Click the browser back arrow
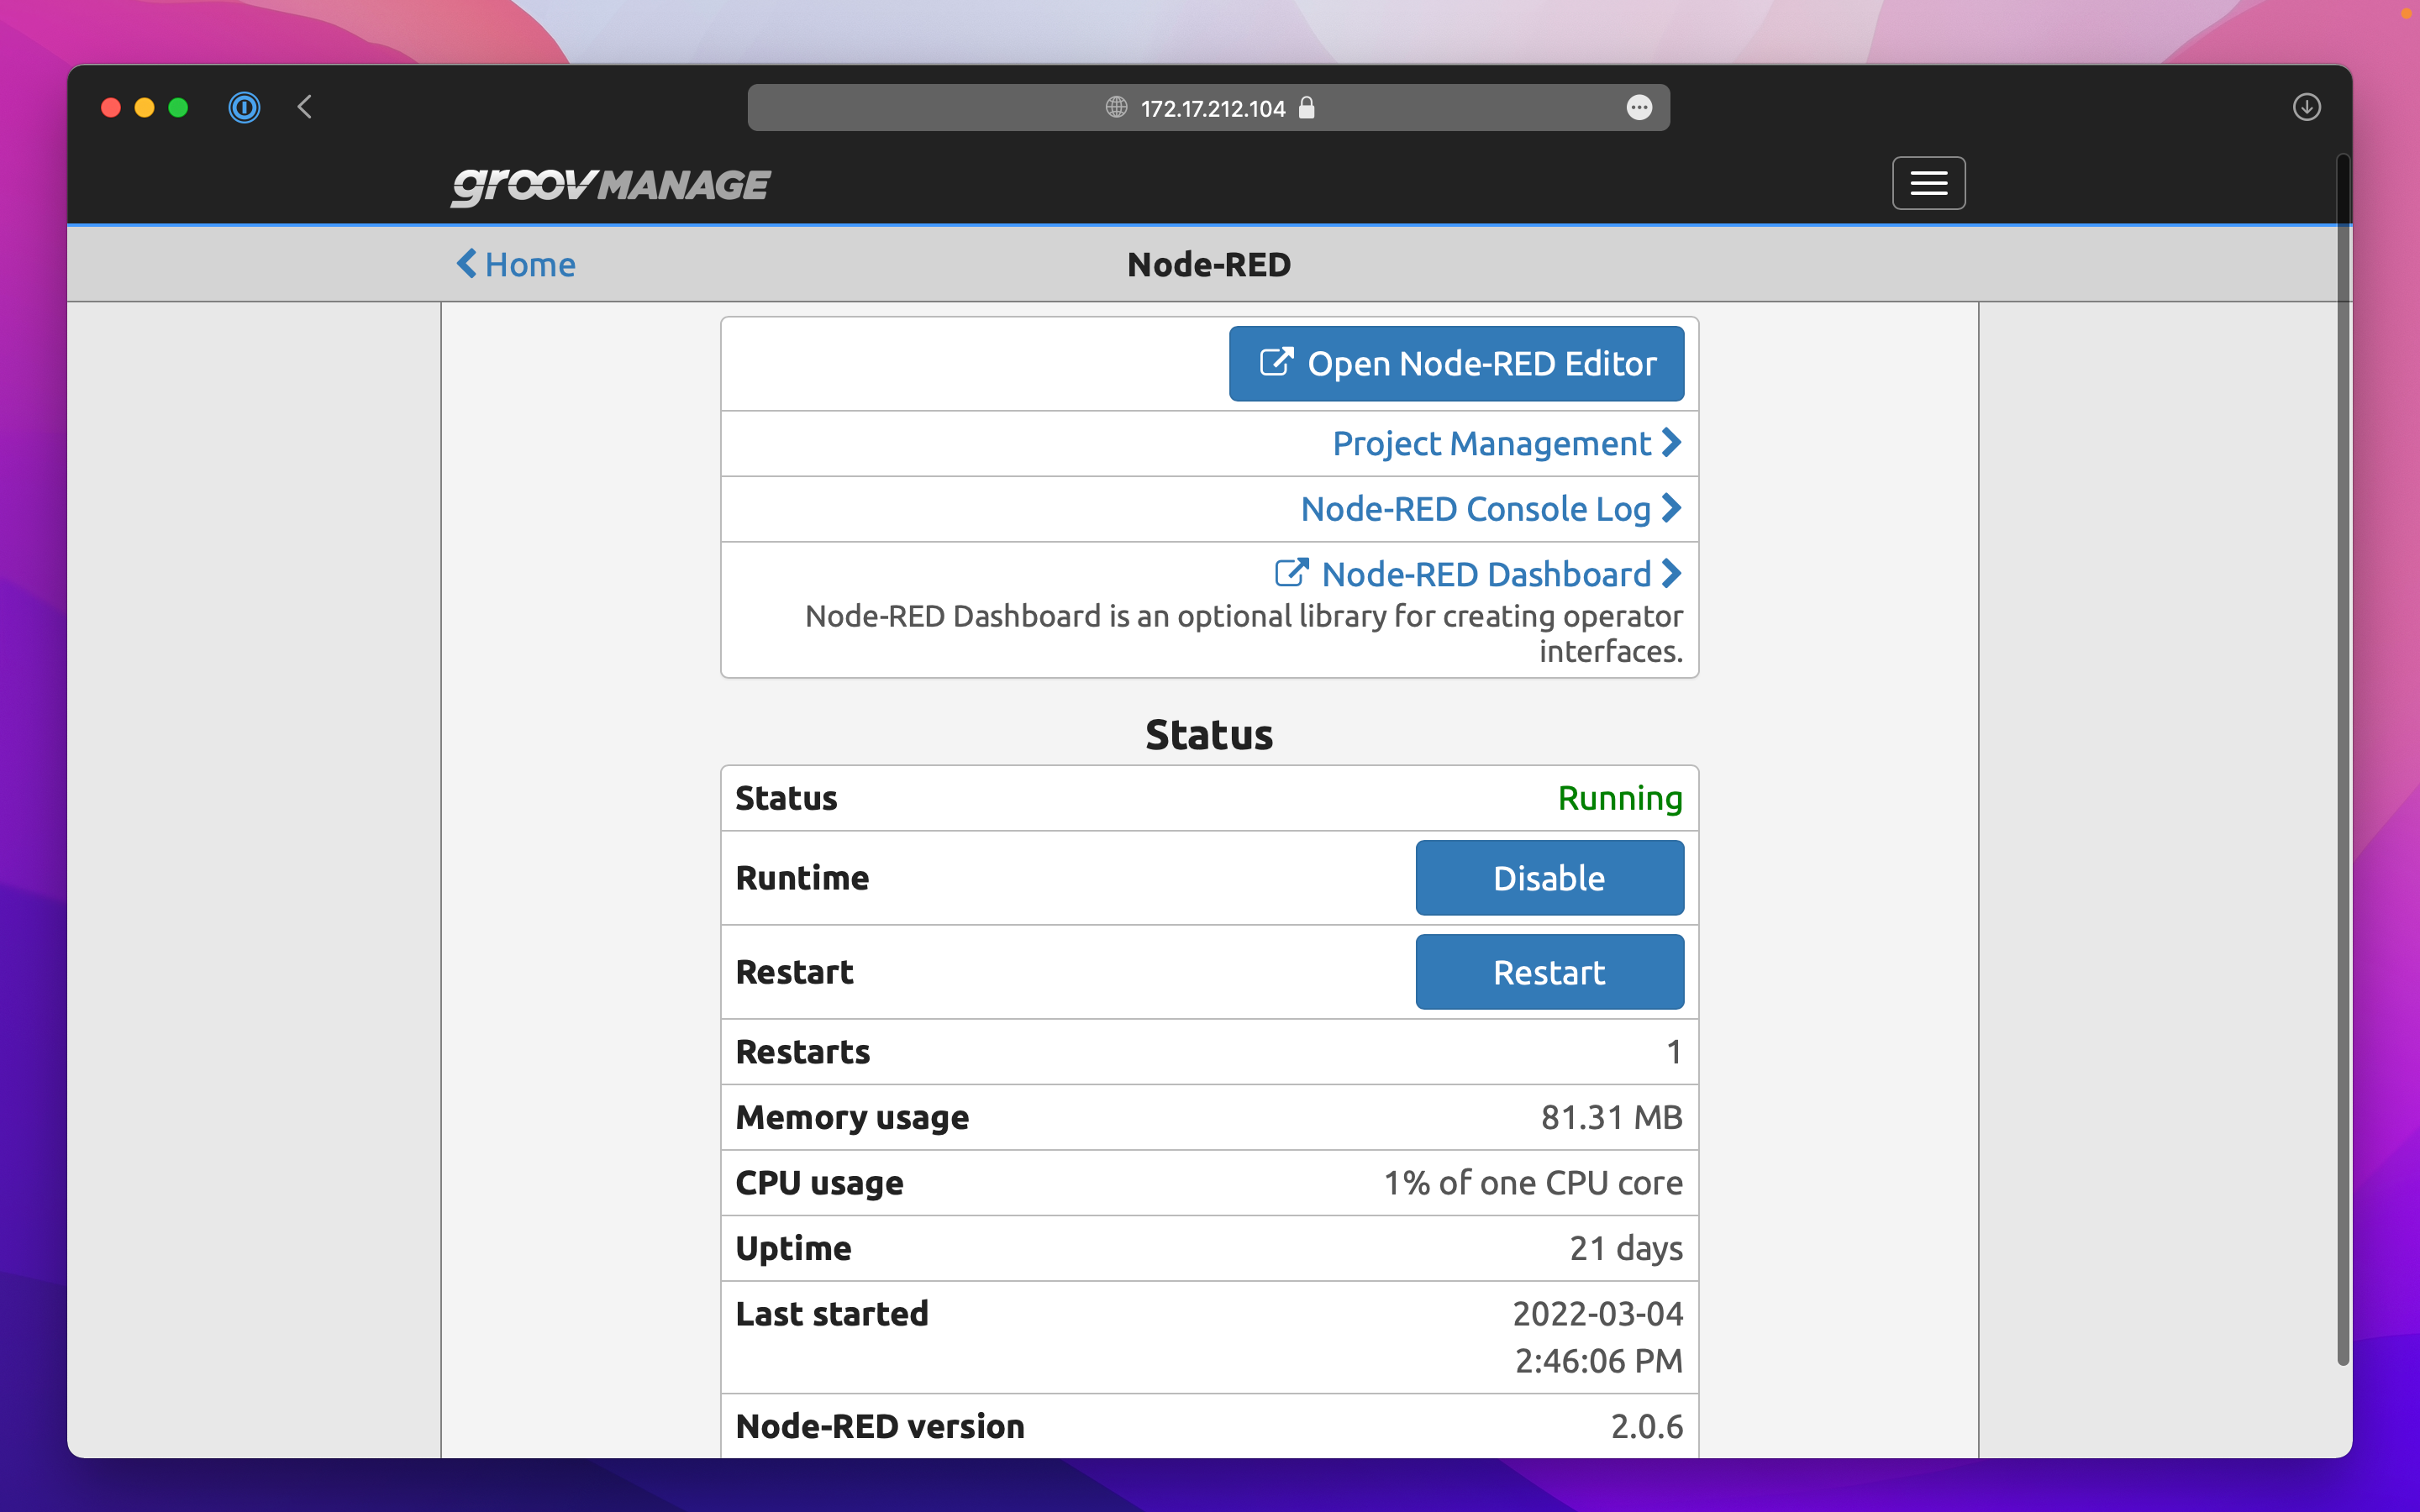Image resolution: width=2420 pixels, height=1512 pixels. [305, 107]
